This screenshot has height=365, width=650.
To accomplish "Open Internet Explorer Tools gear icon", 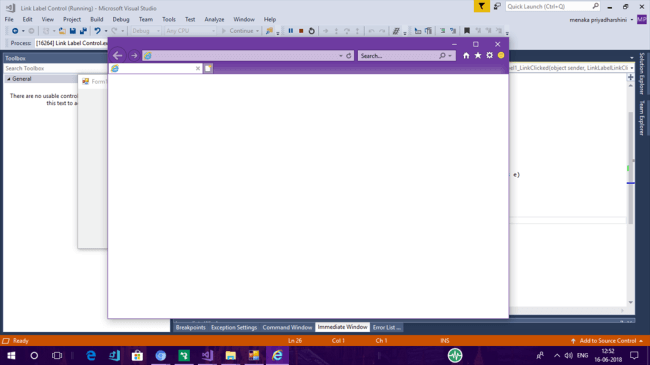I will click(490, 55).
